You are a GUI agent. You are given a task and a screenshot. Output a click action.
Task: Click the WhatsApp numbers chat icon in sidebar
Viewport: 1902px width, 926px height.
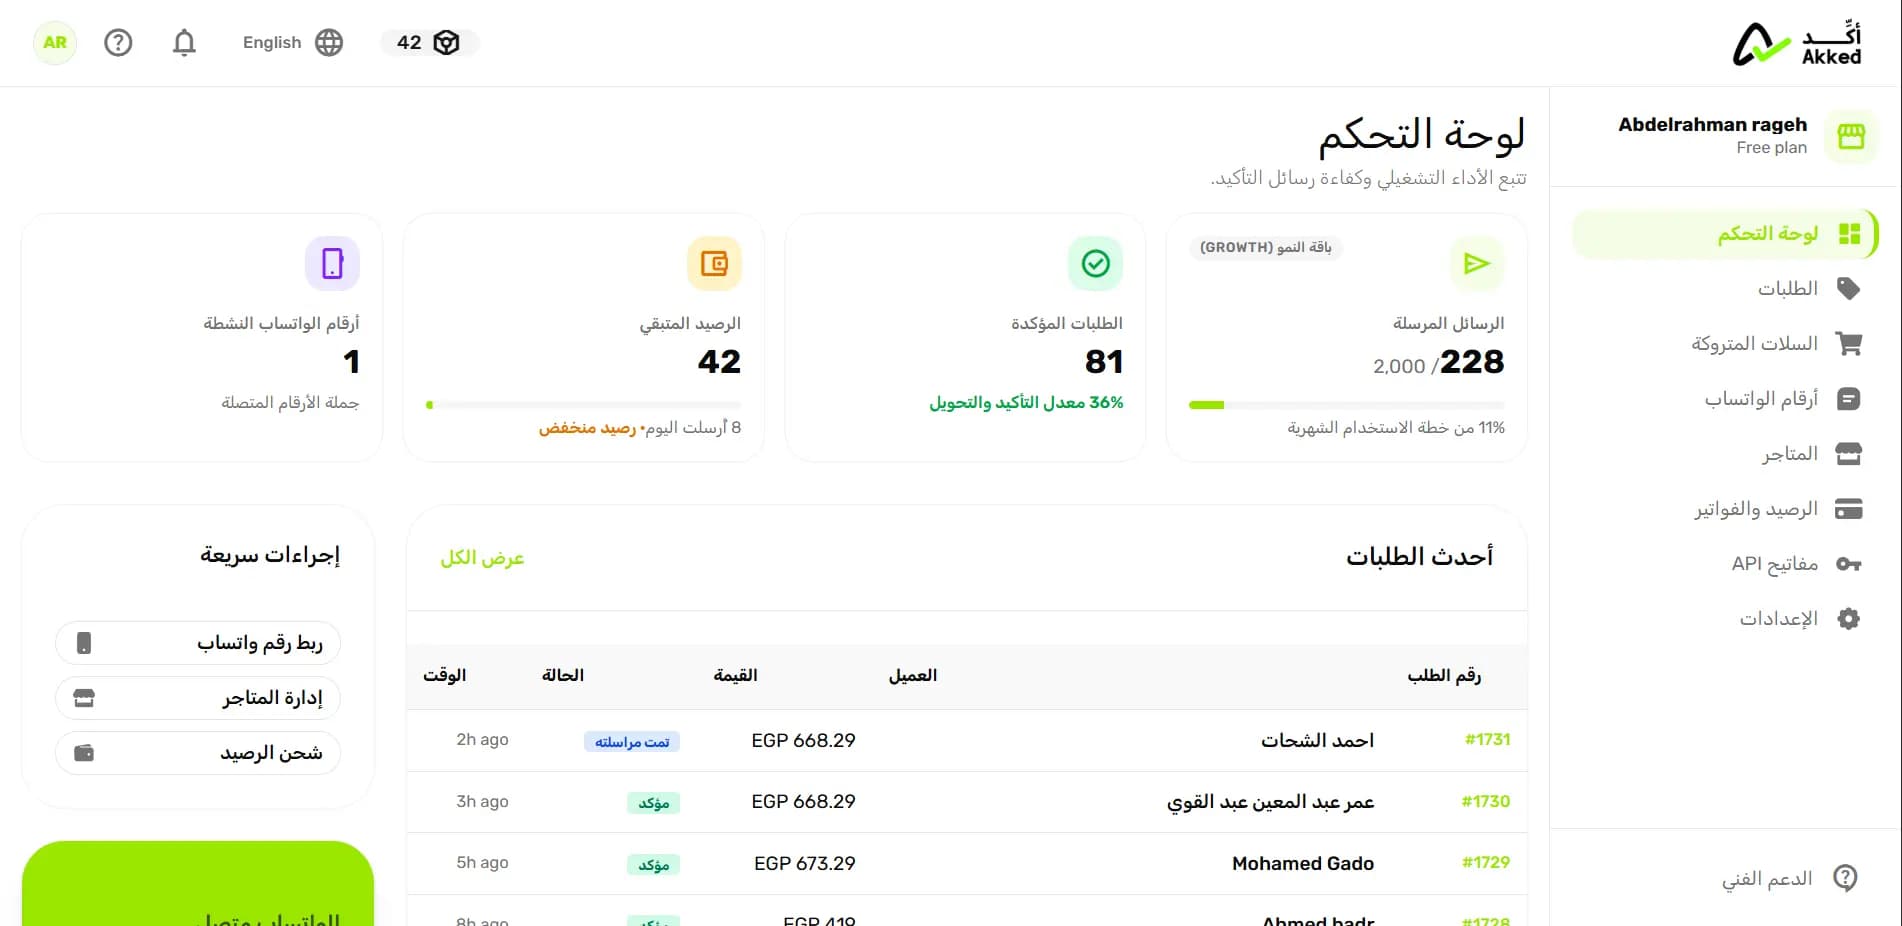pyautogui.click(x=1849, y=399)
